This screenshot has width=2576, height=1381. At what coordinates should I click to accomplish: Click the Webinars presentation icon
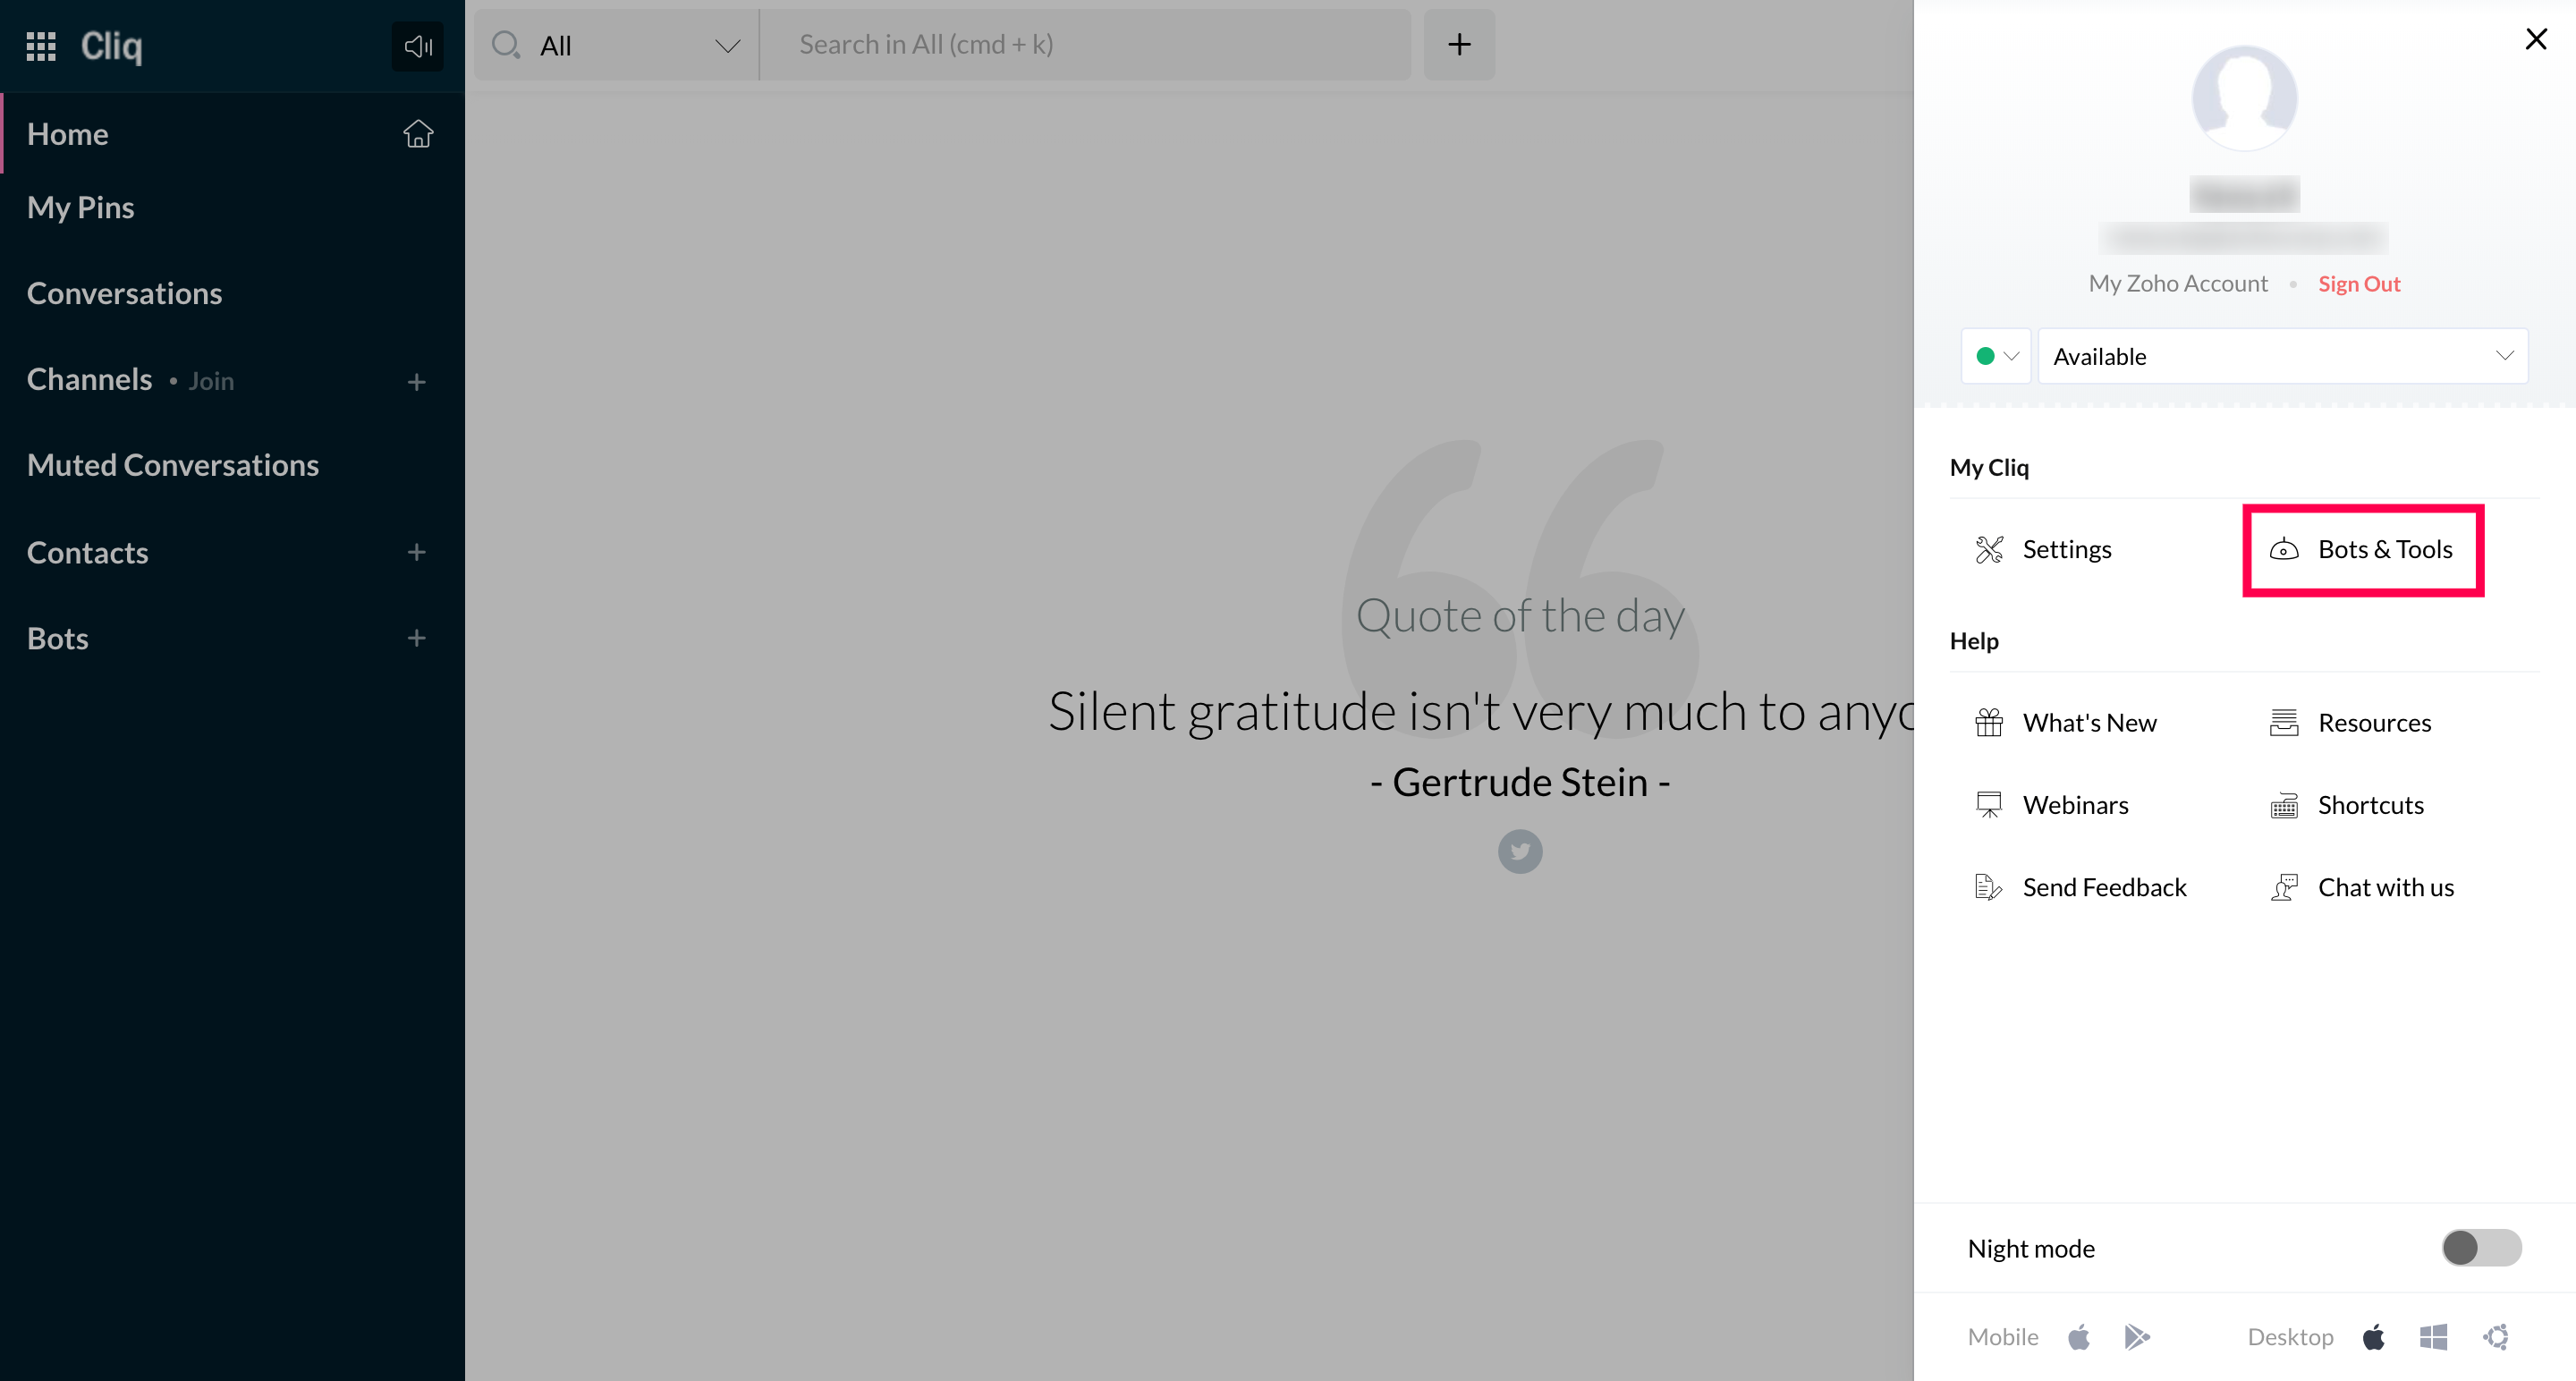pos(1989,805)
